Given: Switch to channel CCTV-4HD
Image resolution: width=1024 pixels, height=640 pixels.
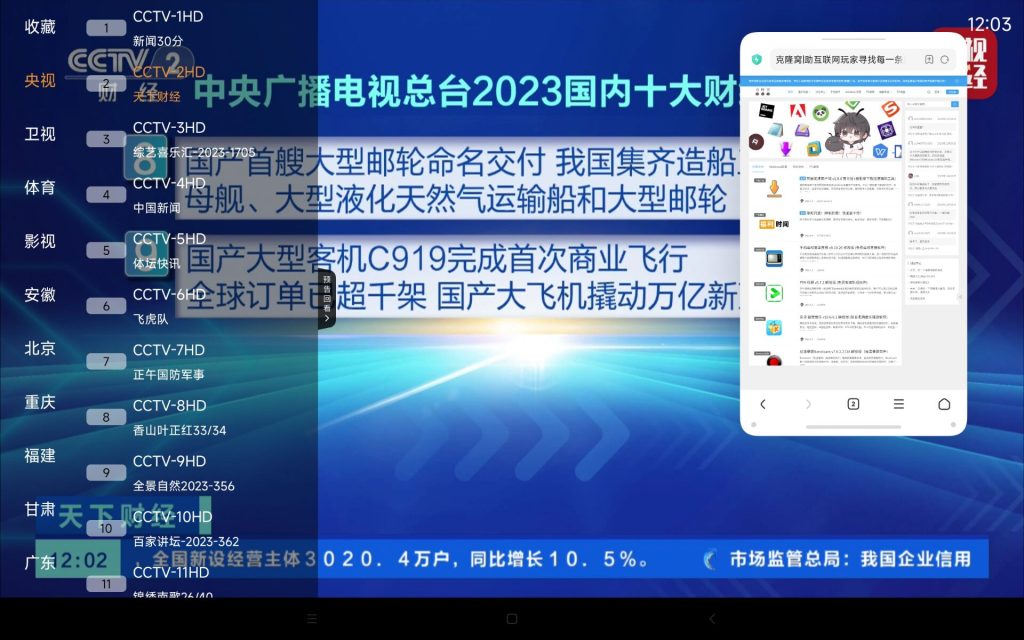Looking at the screenshot, I should pyautogui.click(x=169, y=183).
